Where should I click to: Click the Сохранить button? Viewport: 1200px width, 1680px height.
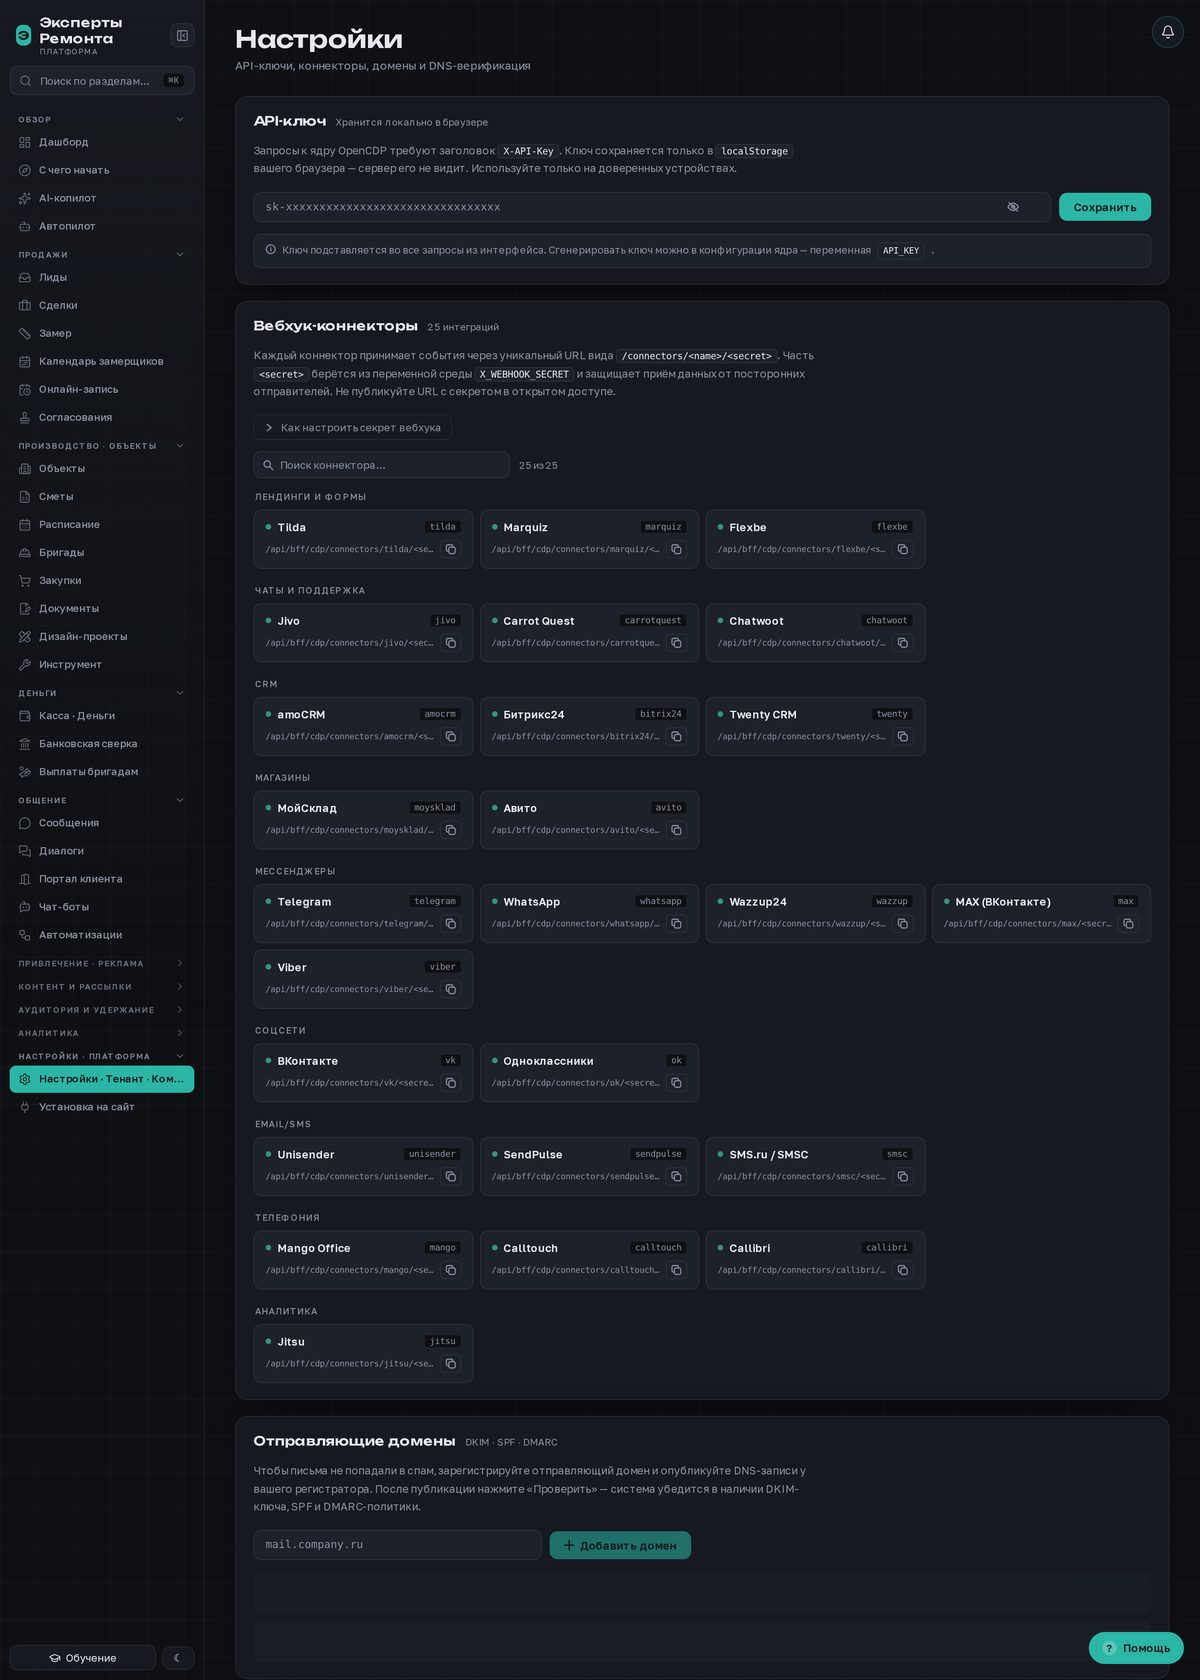(x=1105, y=207)
